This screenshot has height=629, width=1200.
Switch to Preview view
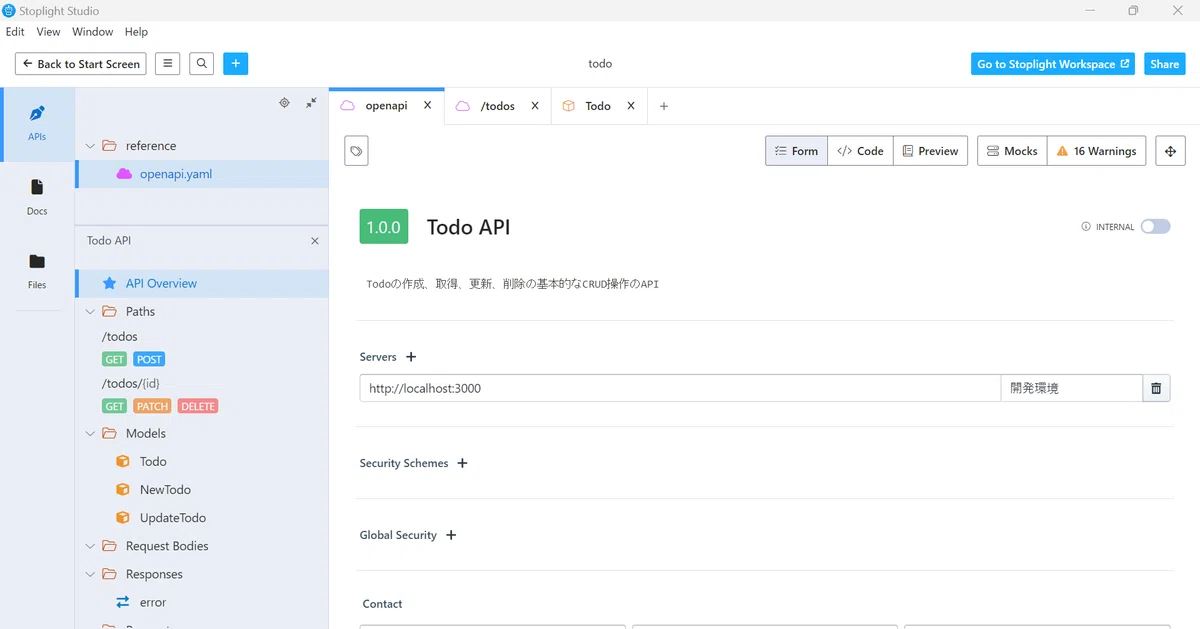[930, 151]
